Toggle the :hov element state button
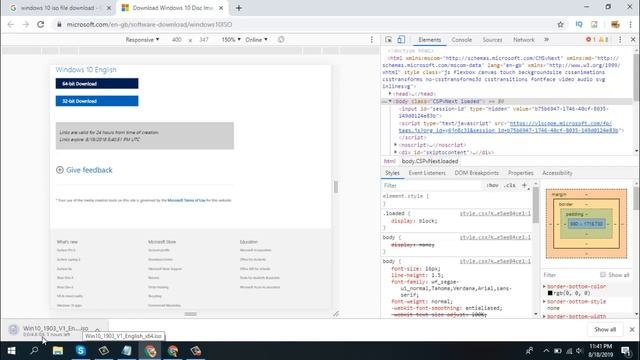Screen dimensions: 640x360 (493, 185)
